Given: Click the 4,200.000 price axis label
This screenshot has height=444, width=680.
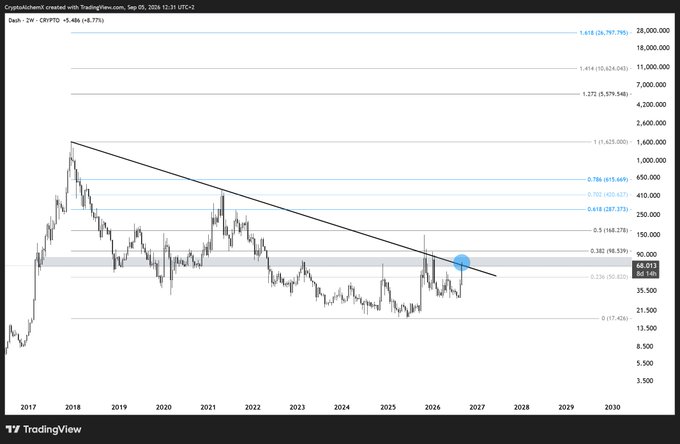Looking at the screenshot, I should 651,104.
